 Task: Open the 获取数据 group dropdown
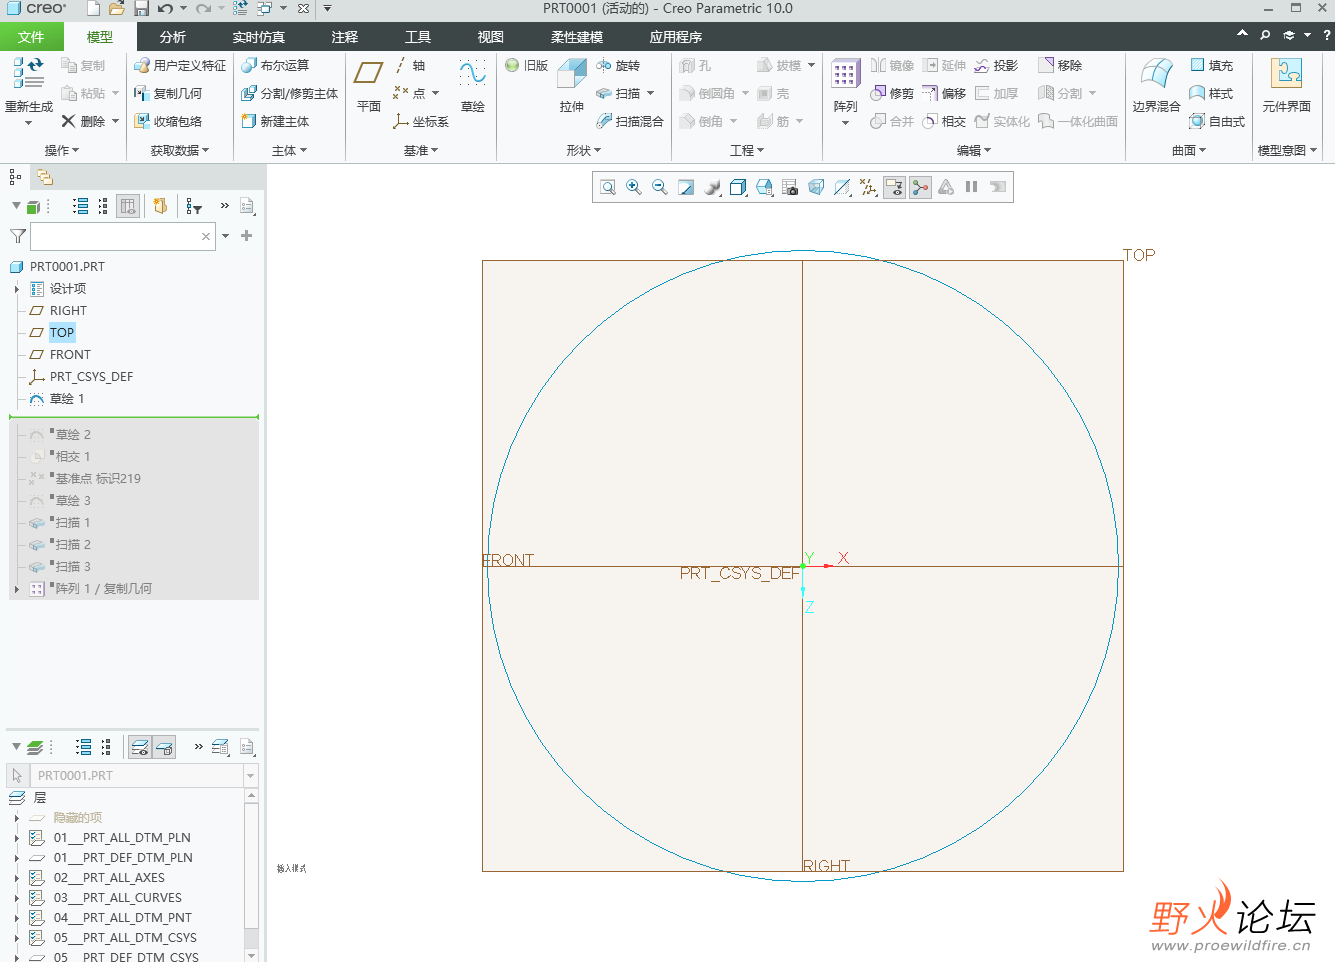pos(180,150)
